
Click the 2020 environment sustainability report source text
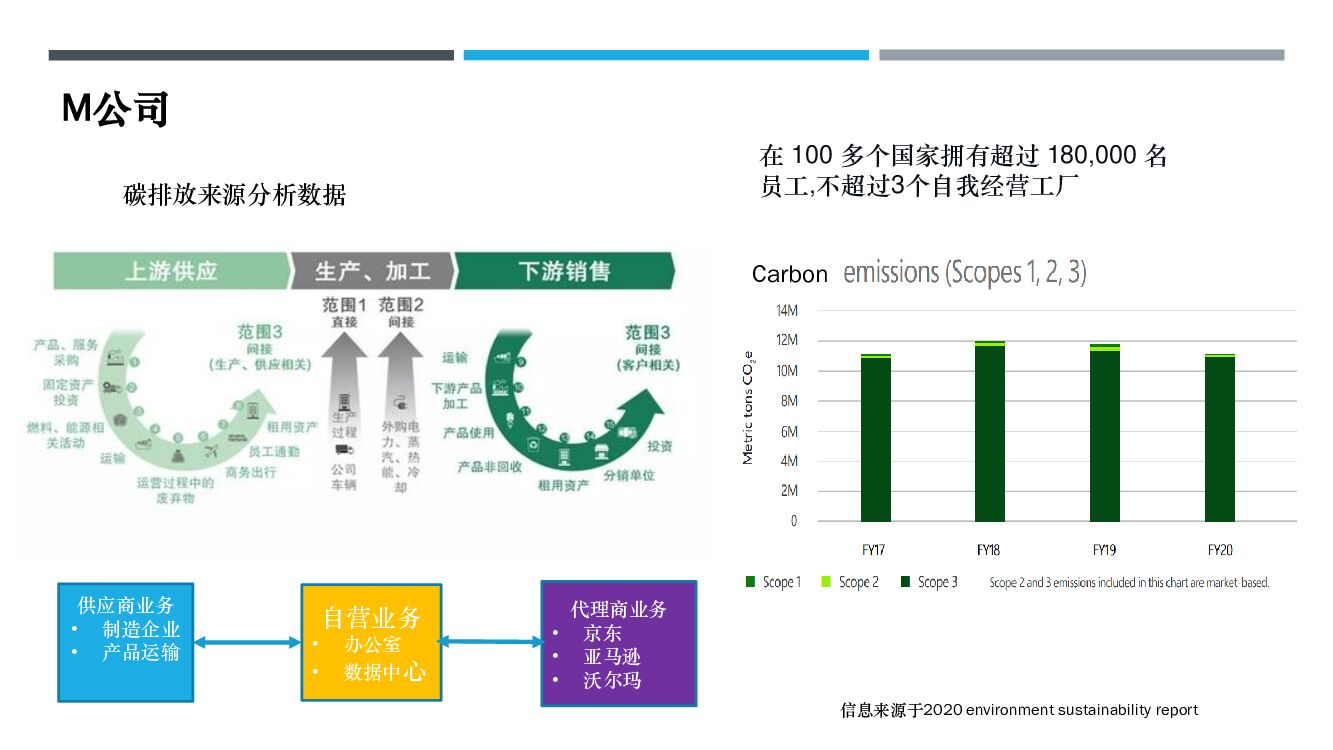[1019, 710]
